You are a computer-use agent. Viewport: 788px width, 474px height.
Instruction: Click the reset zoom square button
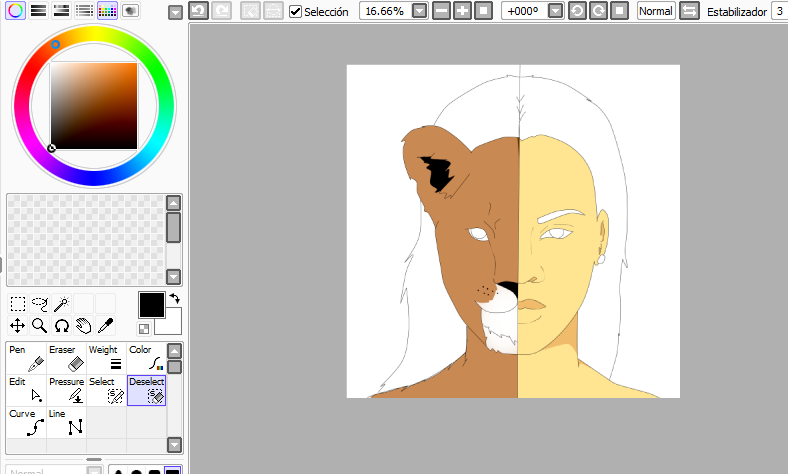[x=483, y=11]
